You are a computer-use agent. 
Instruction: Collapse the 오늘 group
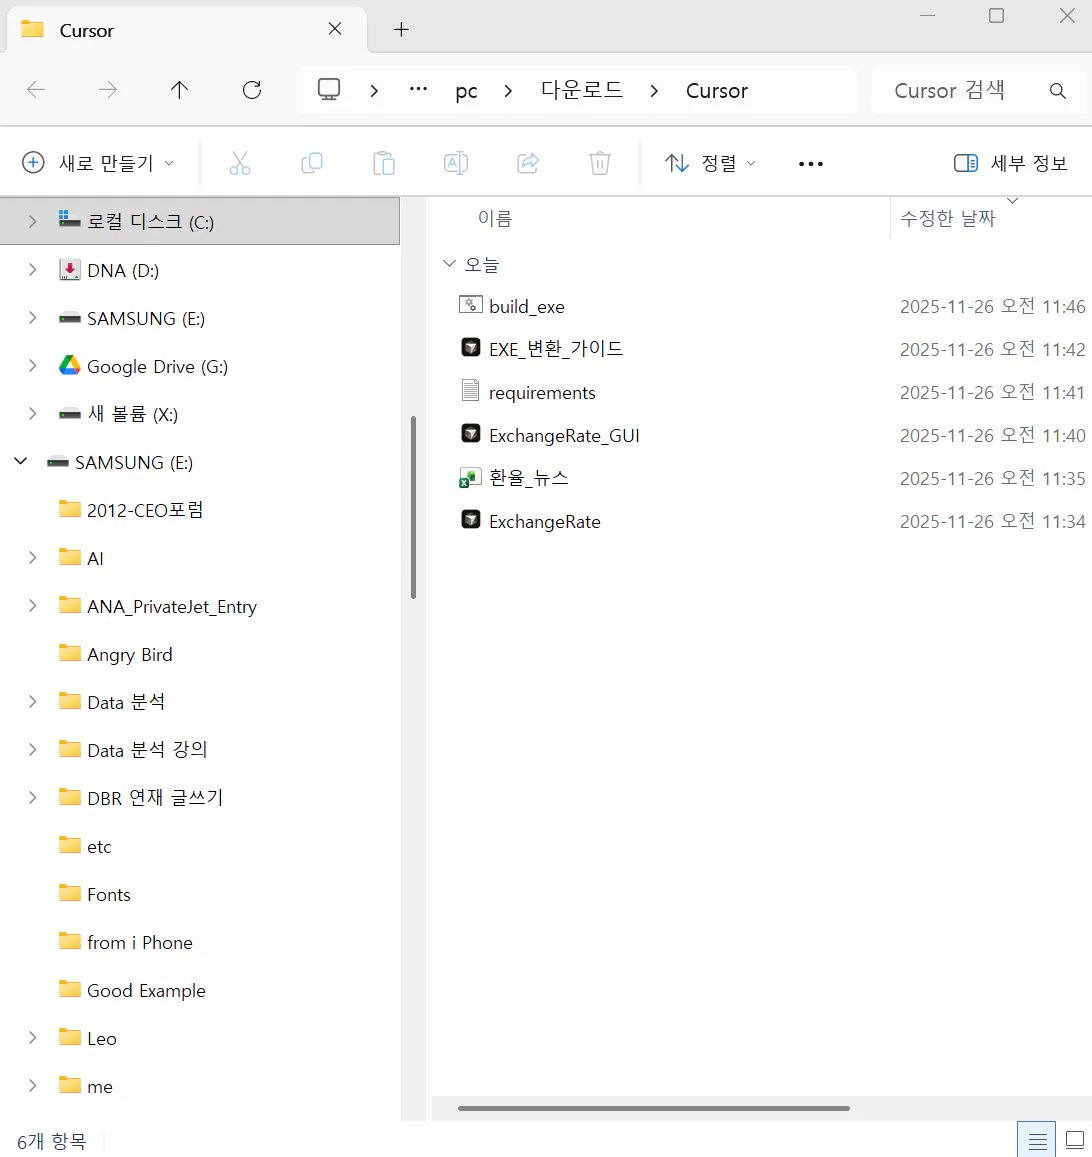pyautogui.click(x=449, y=263)
